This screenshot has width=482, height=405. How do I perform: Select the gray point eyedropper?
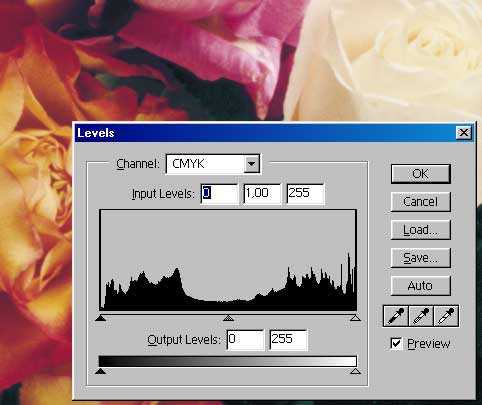click(421, 316)
